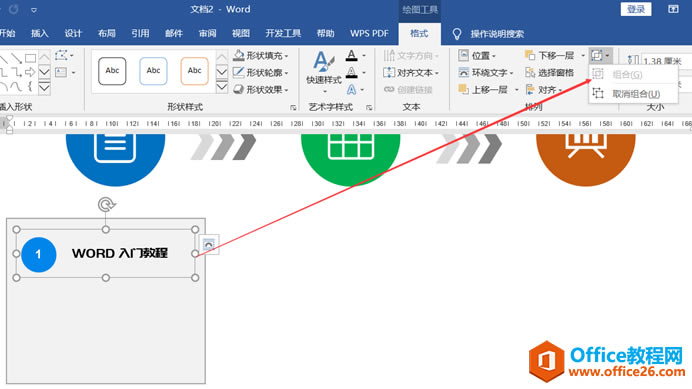
Task: Open the Layout (布局) tab
Action: tap(107, 34)
